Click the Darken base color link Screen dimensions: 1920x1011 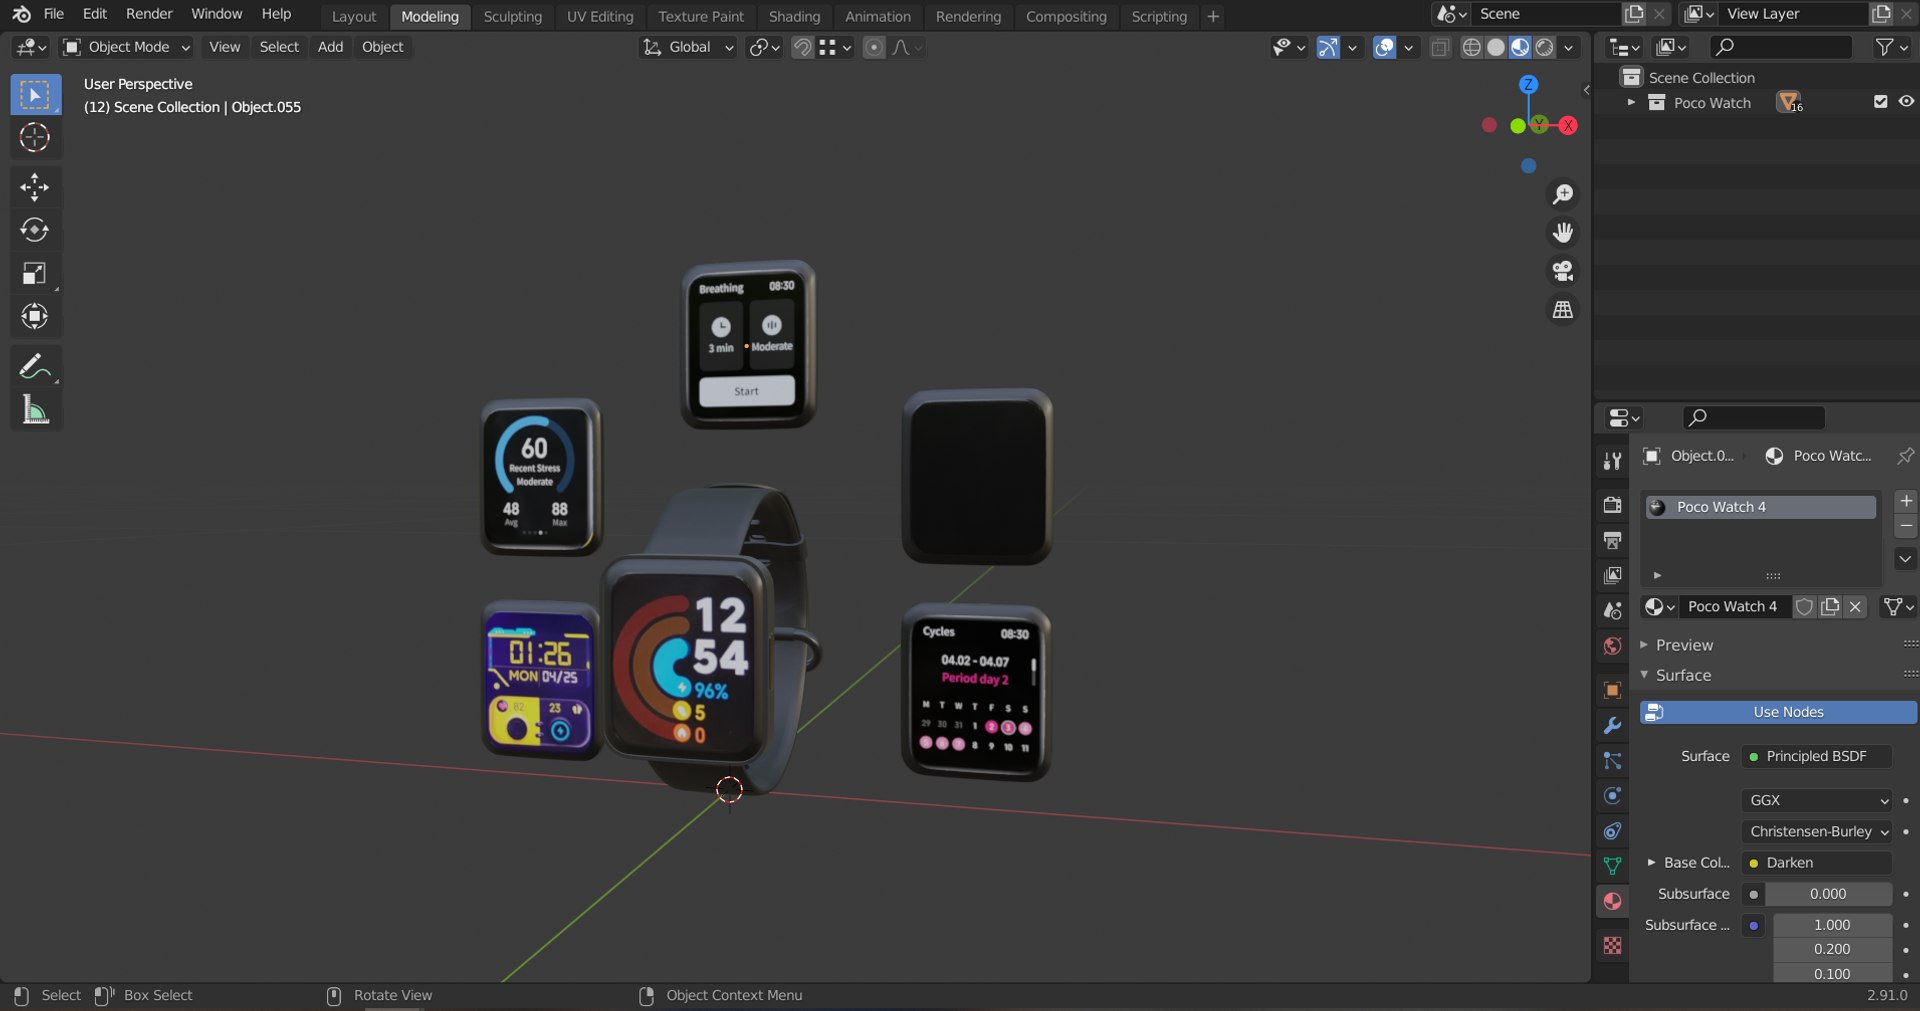click(x=1816, y=862)
